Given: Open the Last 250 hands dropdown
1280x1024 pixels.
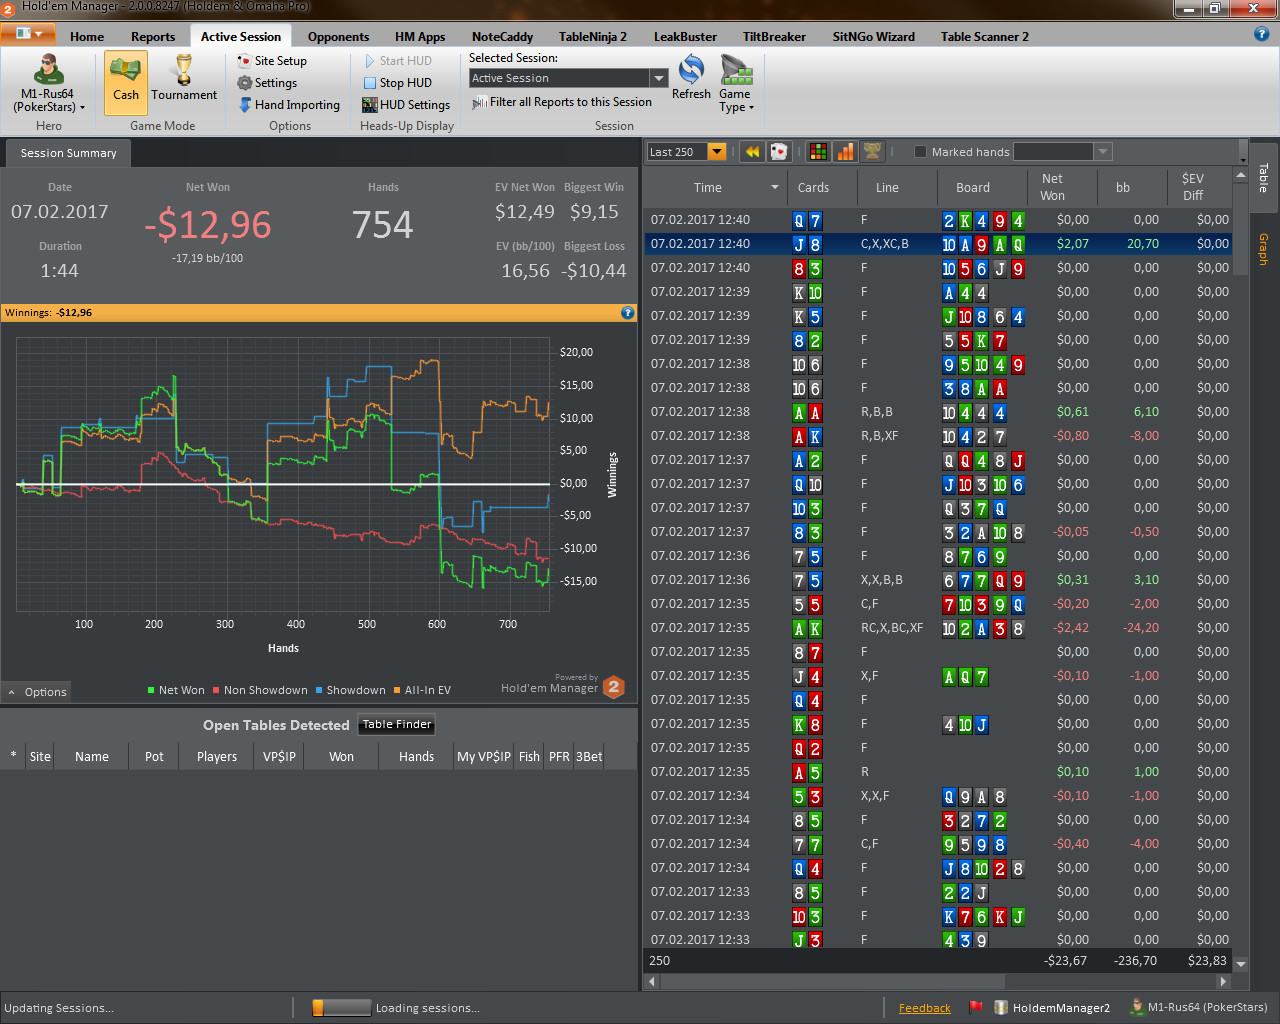Looking at the screenshot, I should pyautogui.click(x=716, y=152).
